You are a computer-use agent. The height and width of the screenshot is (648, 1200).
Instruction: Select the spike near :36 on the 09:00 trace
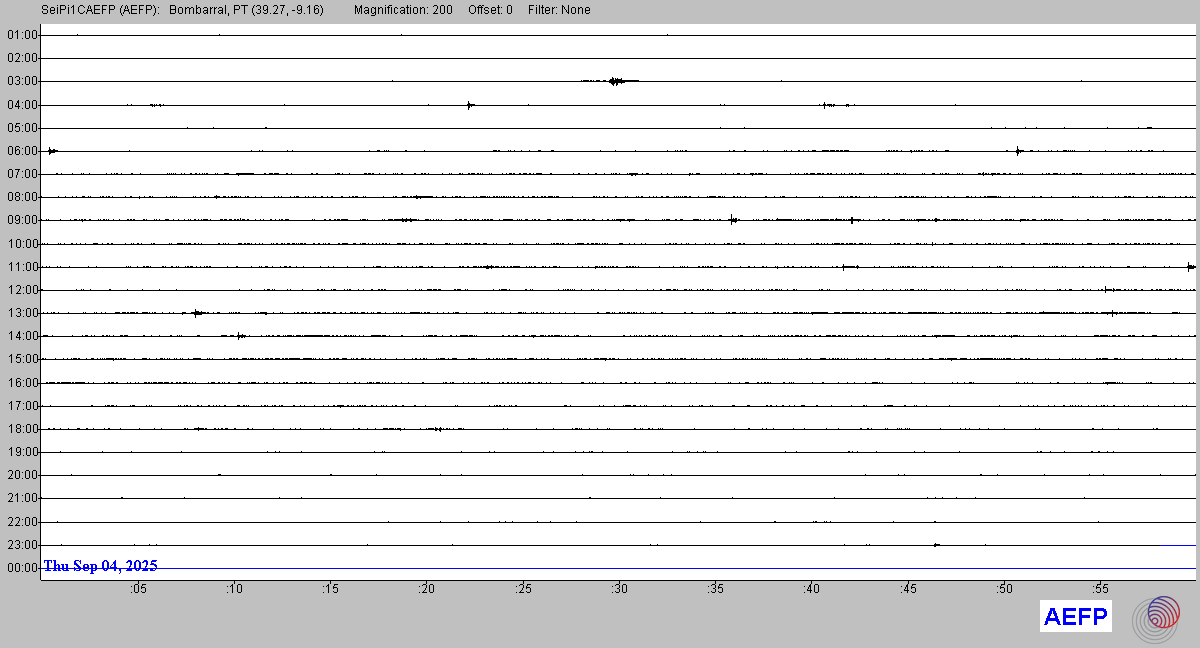(733, 220)
